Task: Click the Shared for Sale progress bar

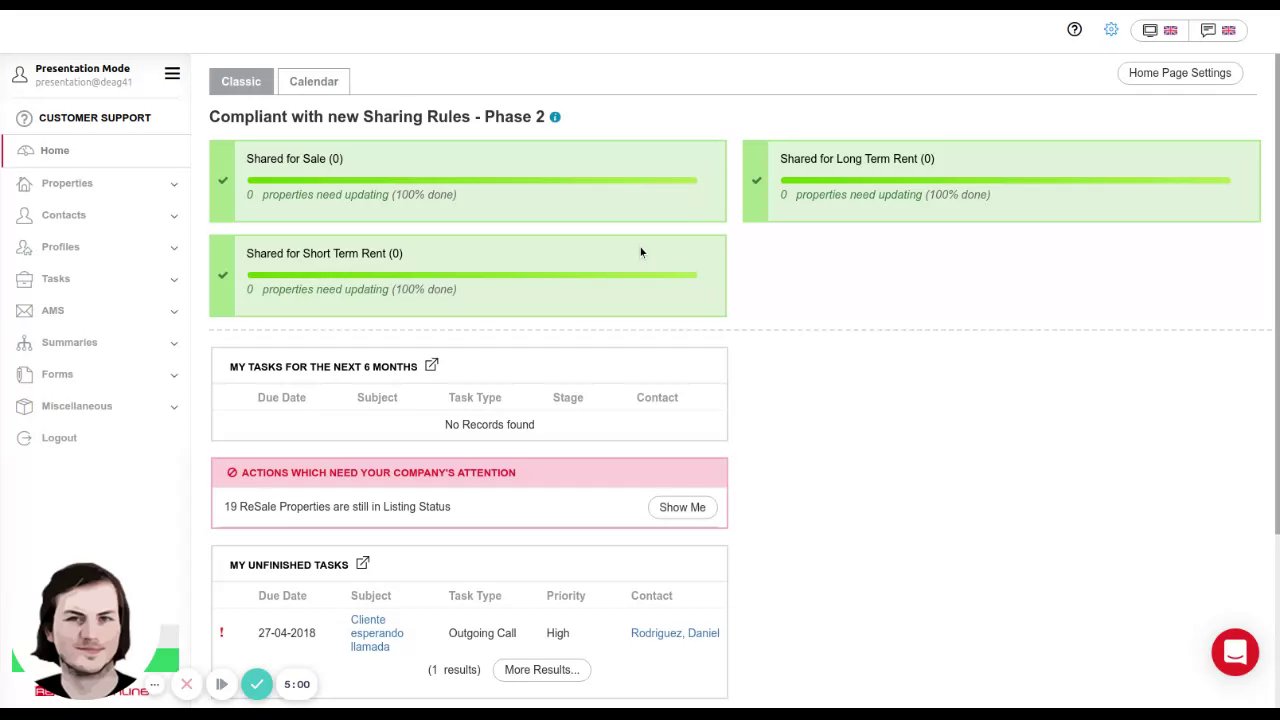Action: coord(472,180)
